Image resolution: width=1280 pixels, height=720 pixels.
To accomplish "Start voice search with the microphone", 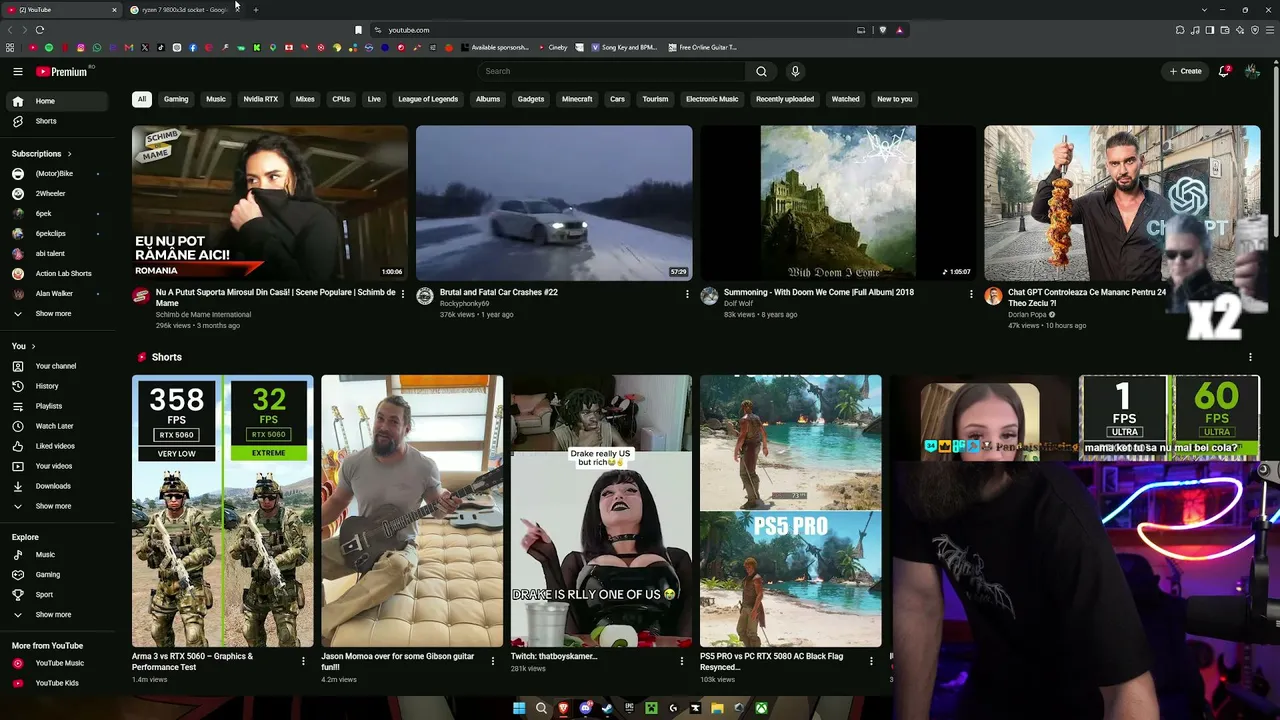I will (x=795, y=71).
